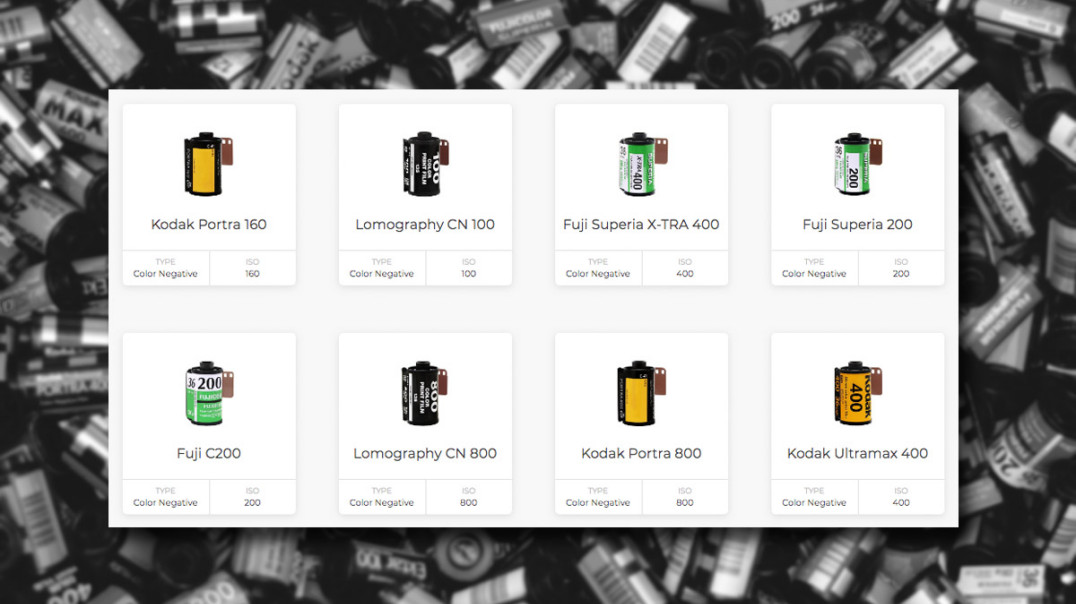Viewport: 1076px width, 604px height.
Task: Select ISO value 400 under Kodak Ultramax 400
Action: [901, 503]
